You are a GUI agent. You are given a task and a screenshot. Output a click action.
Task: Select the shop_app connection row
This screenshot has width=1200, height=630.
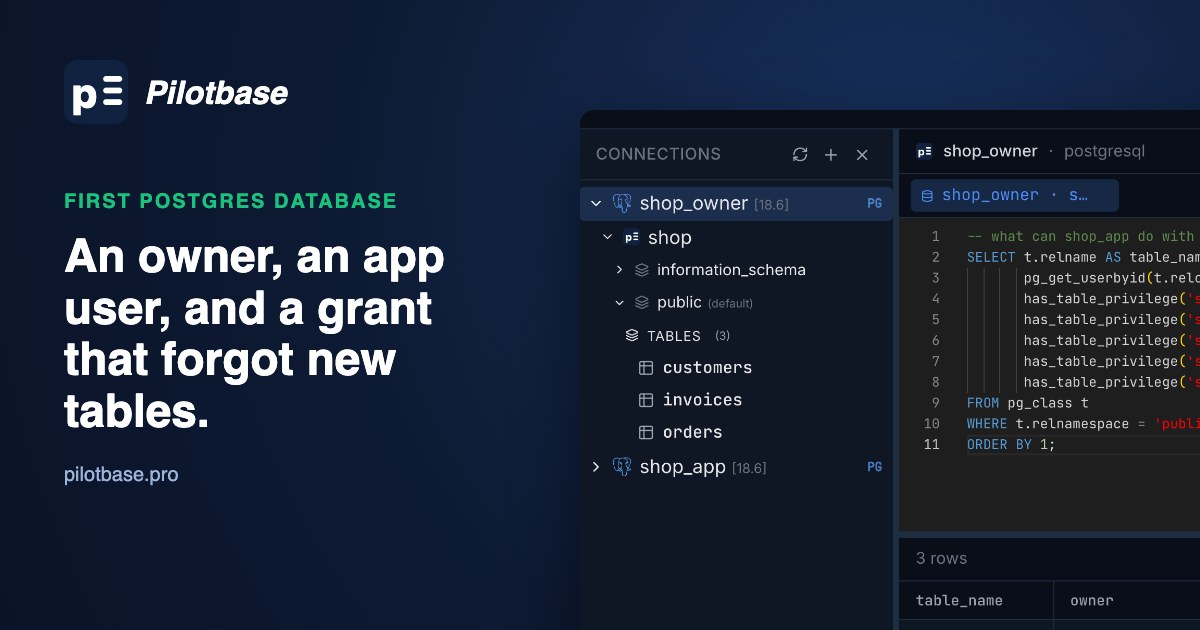pos(736,467)
